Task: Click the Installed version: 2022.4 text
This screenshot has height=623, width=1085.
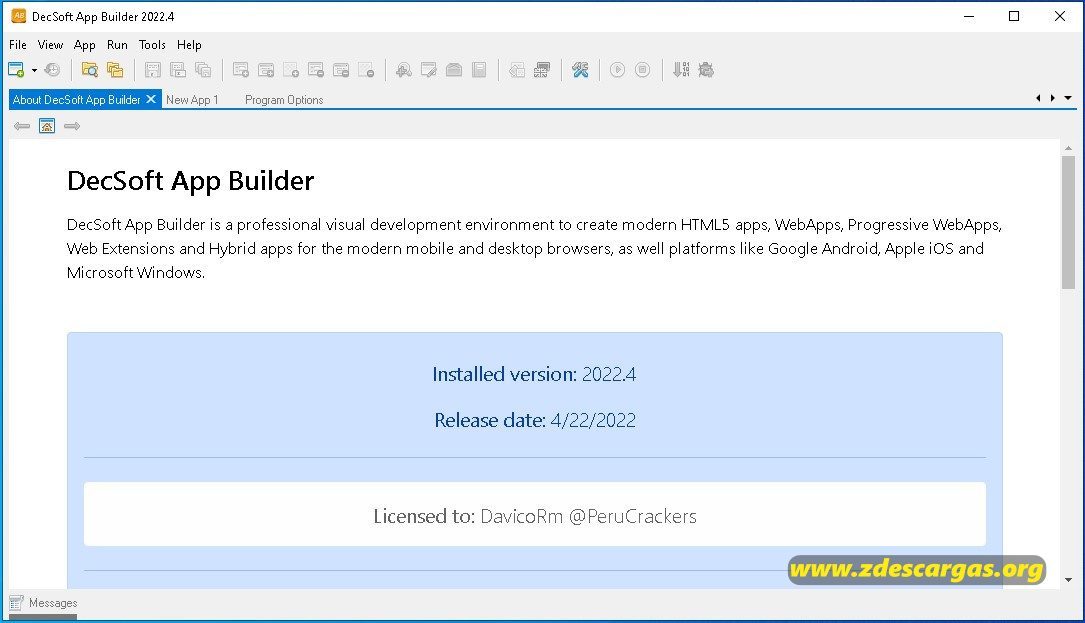Action: coord(534,374)
